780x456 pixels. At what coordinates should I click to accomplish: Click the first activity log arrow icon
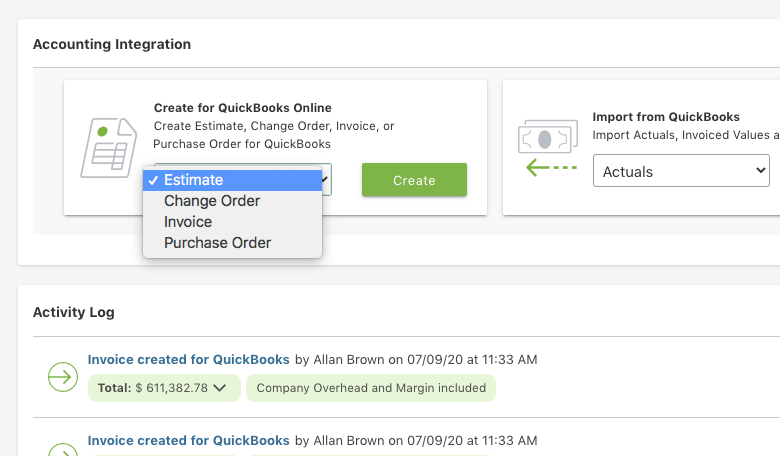63,377
